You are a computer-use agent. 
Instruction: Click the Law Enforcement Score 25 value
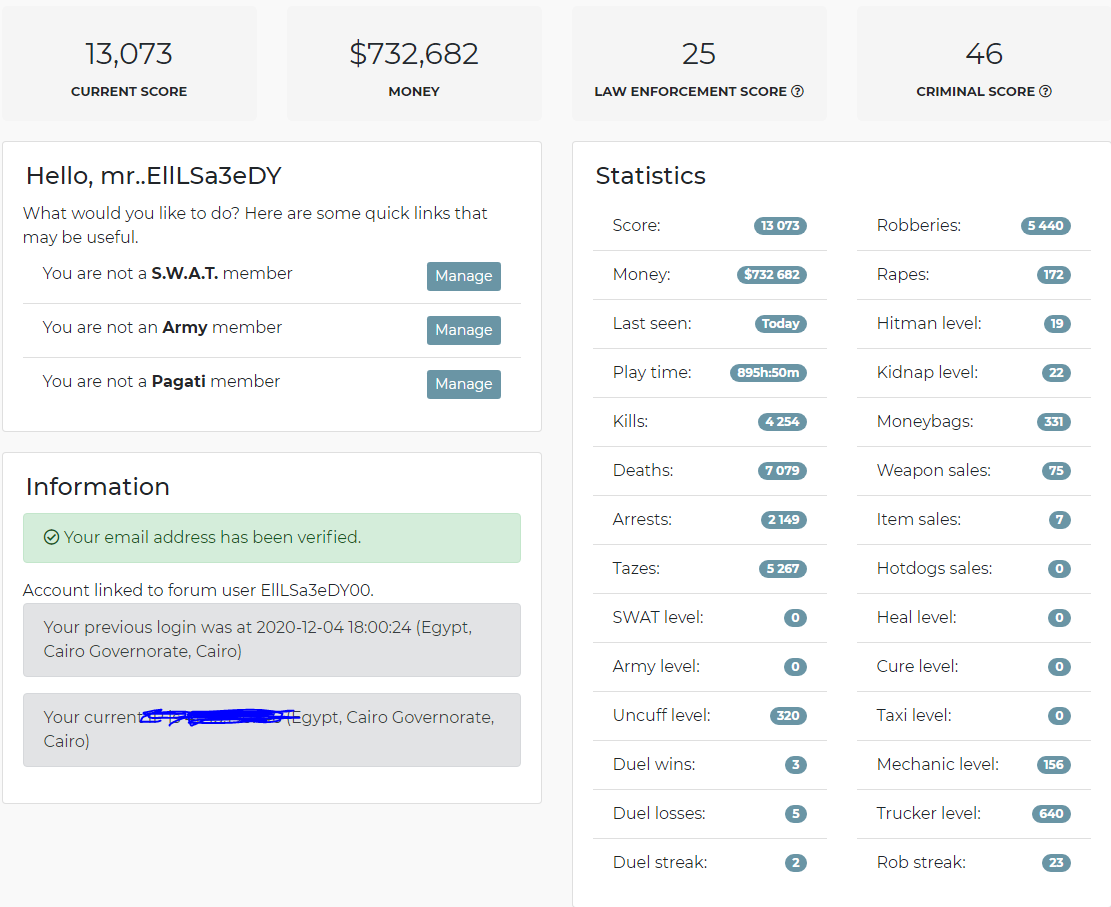pos(699,54)
